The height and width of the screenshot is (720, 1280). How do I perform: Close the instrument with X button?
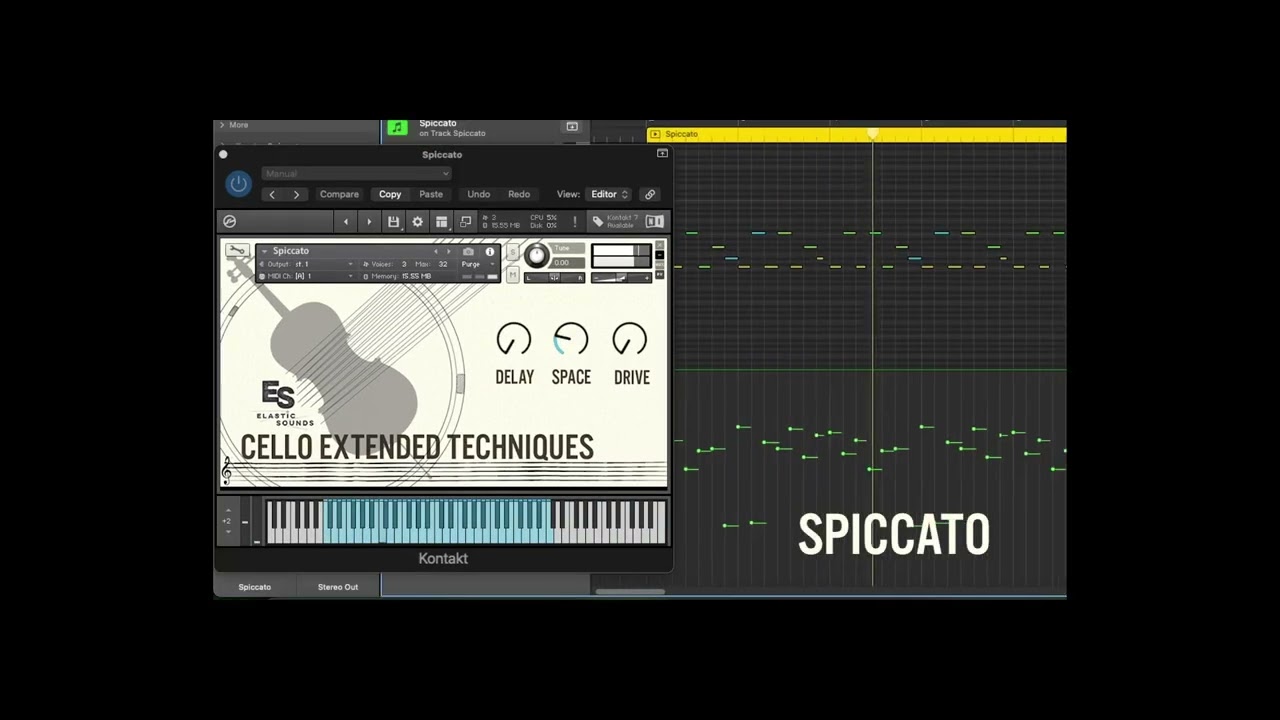(659, 246)
